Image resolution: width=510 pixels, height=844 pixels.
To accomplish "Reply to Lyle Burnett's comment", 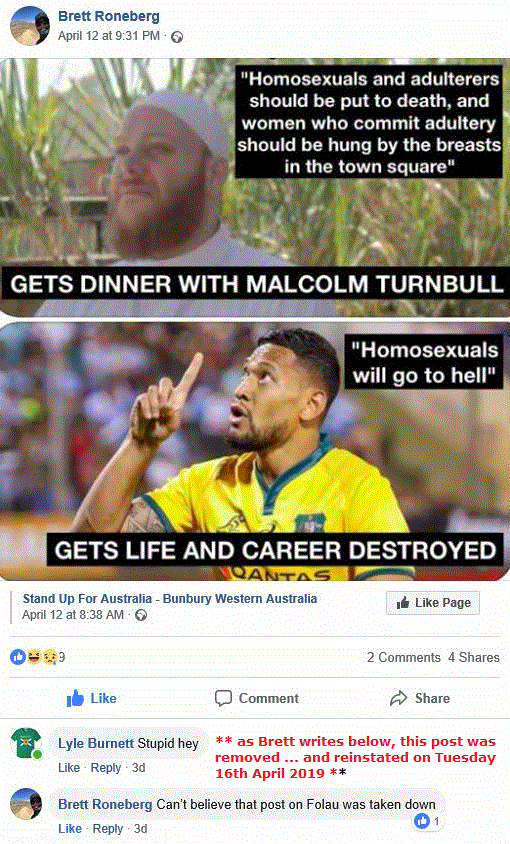I will [x=106, y=768].
